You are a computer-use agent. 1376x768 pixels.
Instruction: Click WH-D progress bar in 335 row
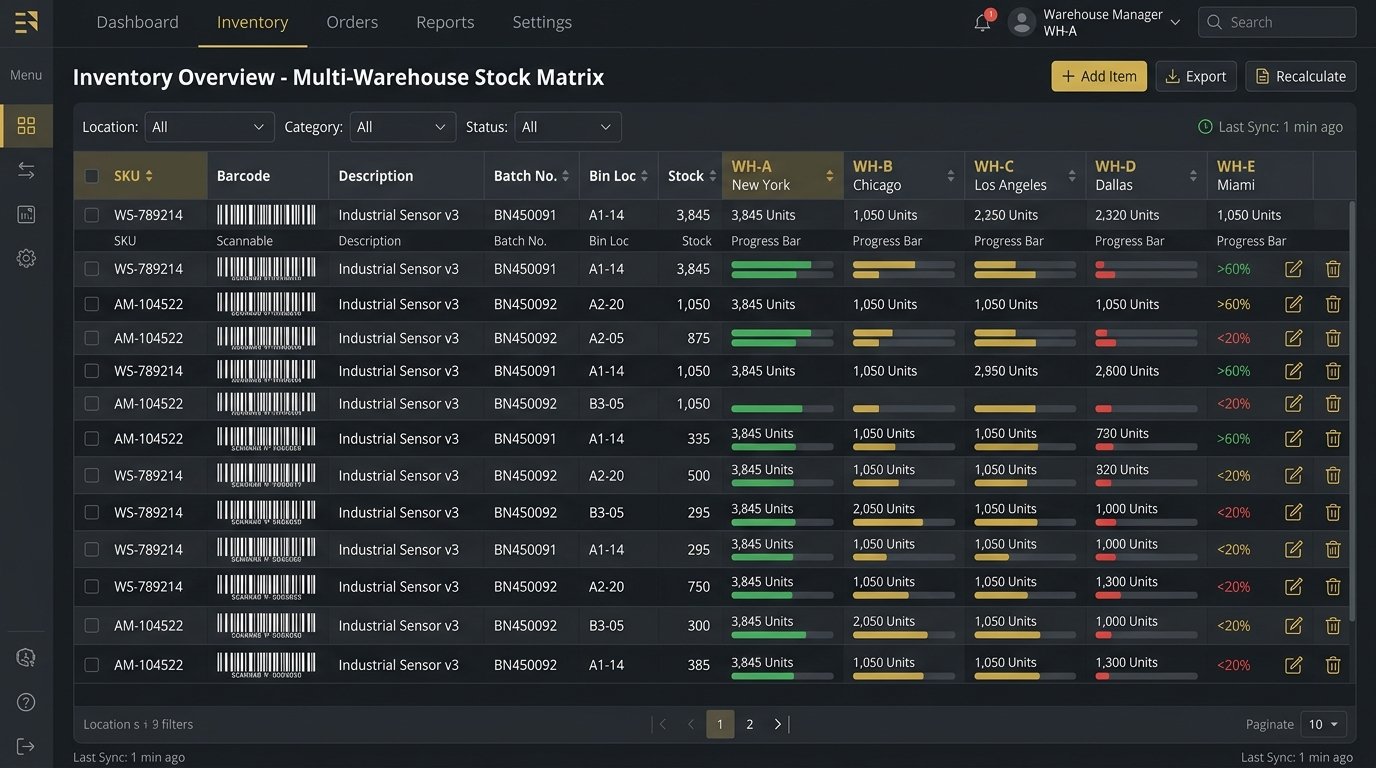[x=1146, y=447]
